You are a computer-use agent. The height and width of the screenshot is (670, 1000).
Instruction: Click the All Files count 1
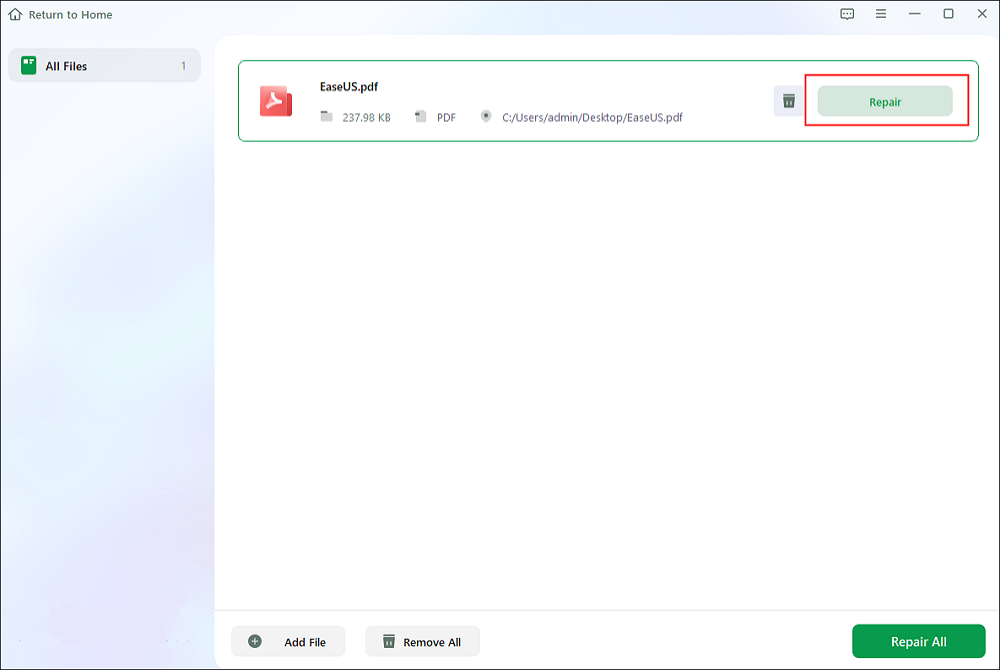click(x=183, y=66)
